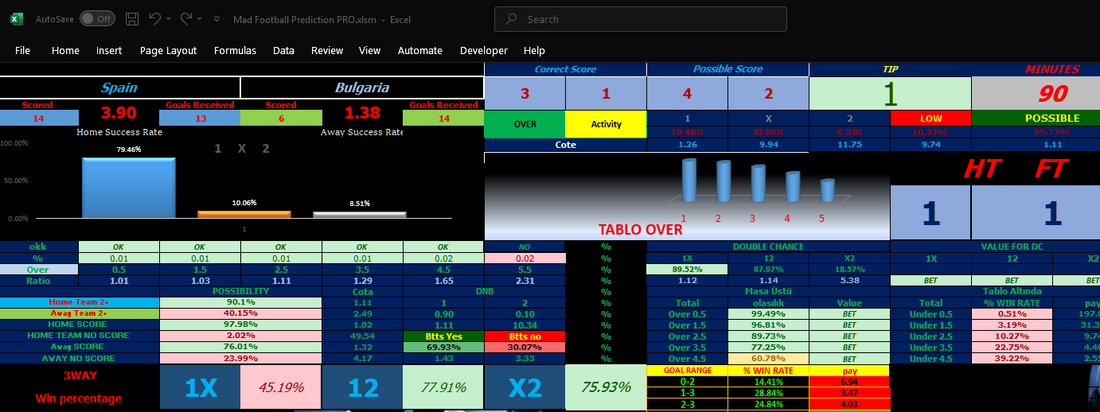Open the Data ribbon tab

283,51
